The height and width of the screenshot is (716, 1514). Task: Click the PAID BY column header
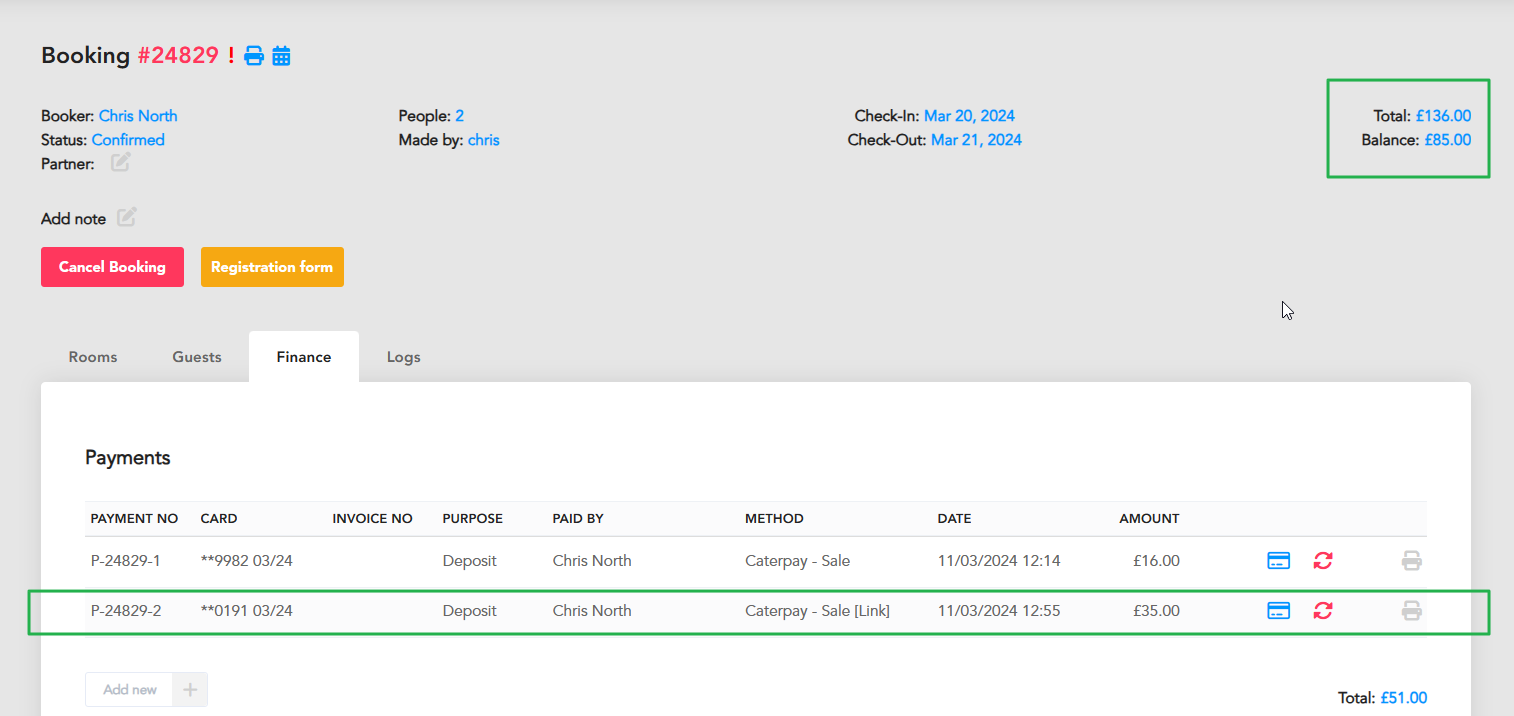[x=578, y=519]
